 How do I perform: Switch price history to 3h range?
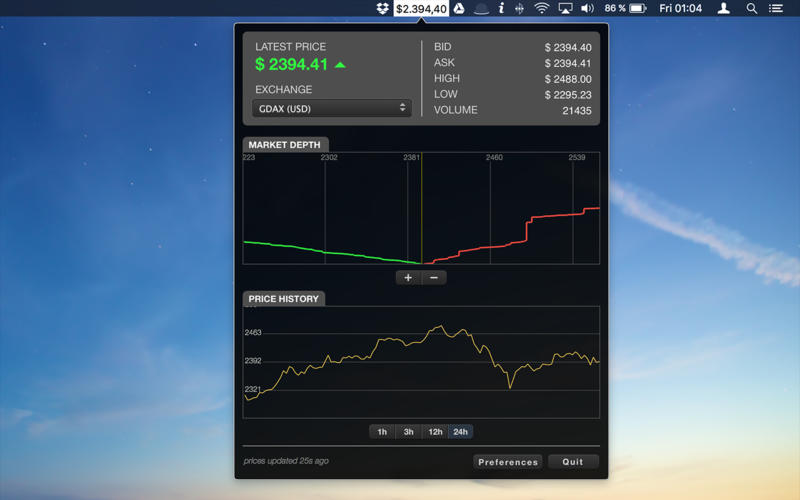point(408,432)
